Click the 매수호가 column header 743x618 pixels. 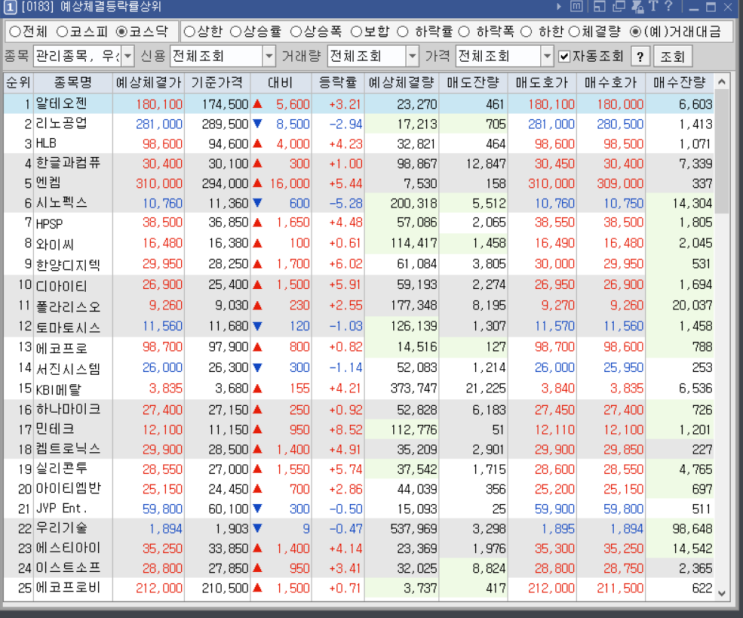pyautogui.click(x=610, y=83)
